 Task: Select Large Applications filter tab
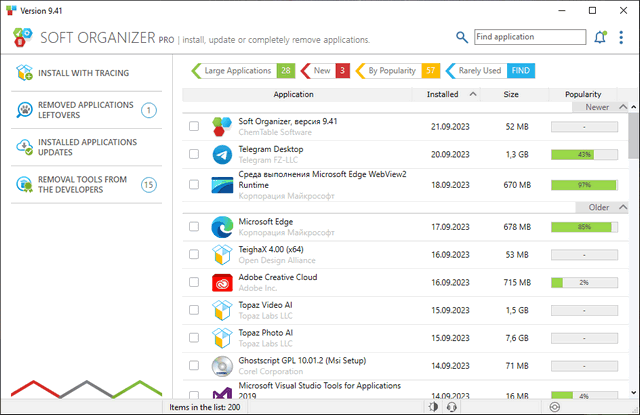point(243,71)
